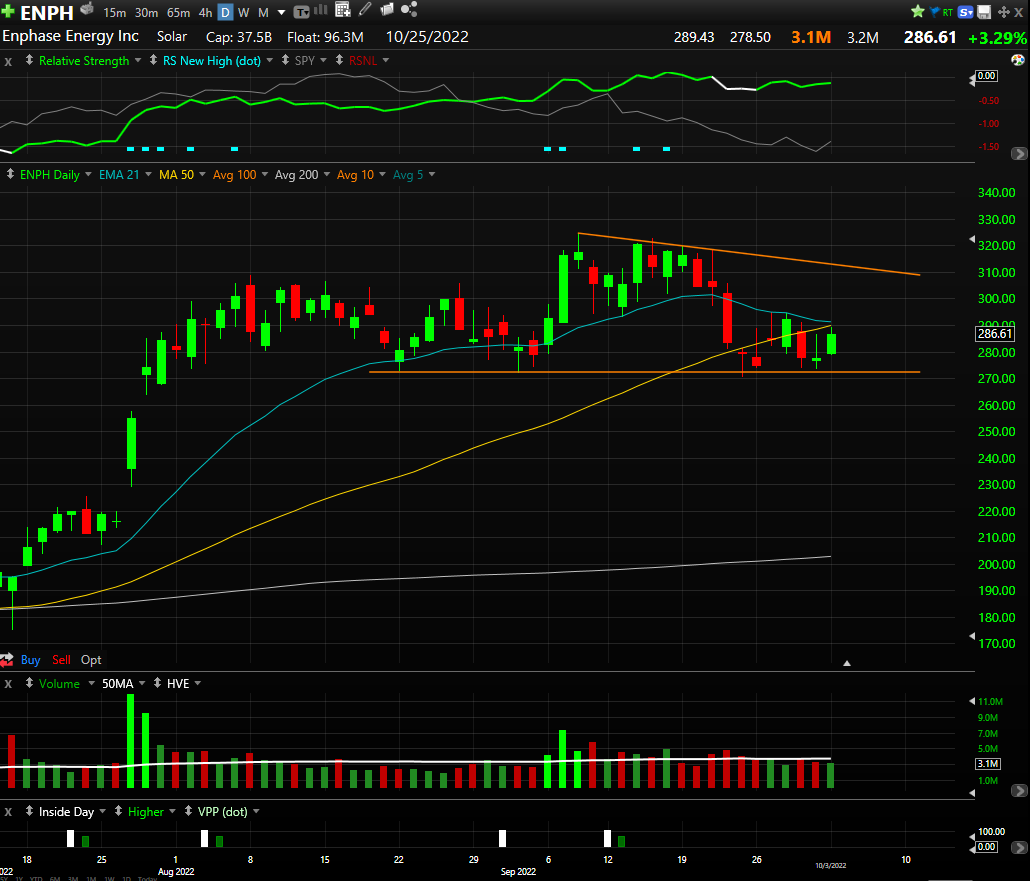Open the Avg 100 dropdown
This screenshot has width=1030, height=881.
[265, 175]
